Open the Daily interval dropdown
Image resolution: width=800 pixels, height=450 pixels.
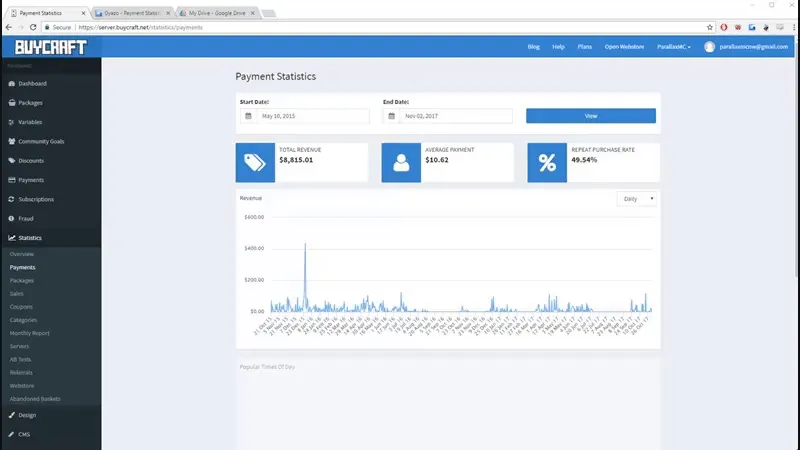coord(637,199)
